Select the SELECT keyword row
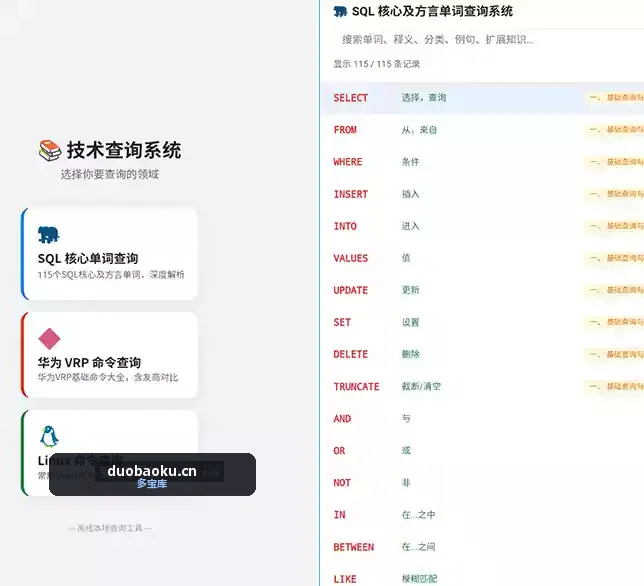The width and height of the screenshot is (644, 586). [482, 98]
